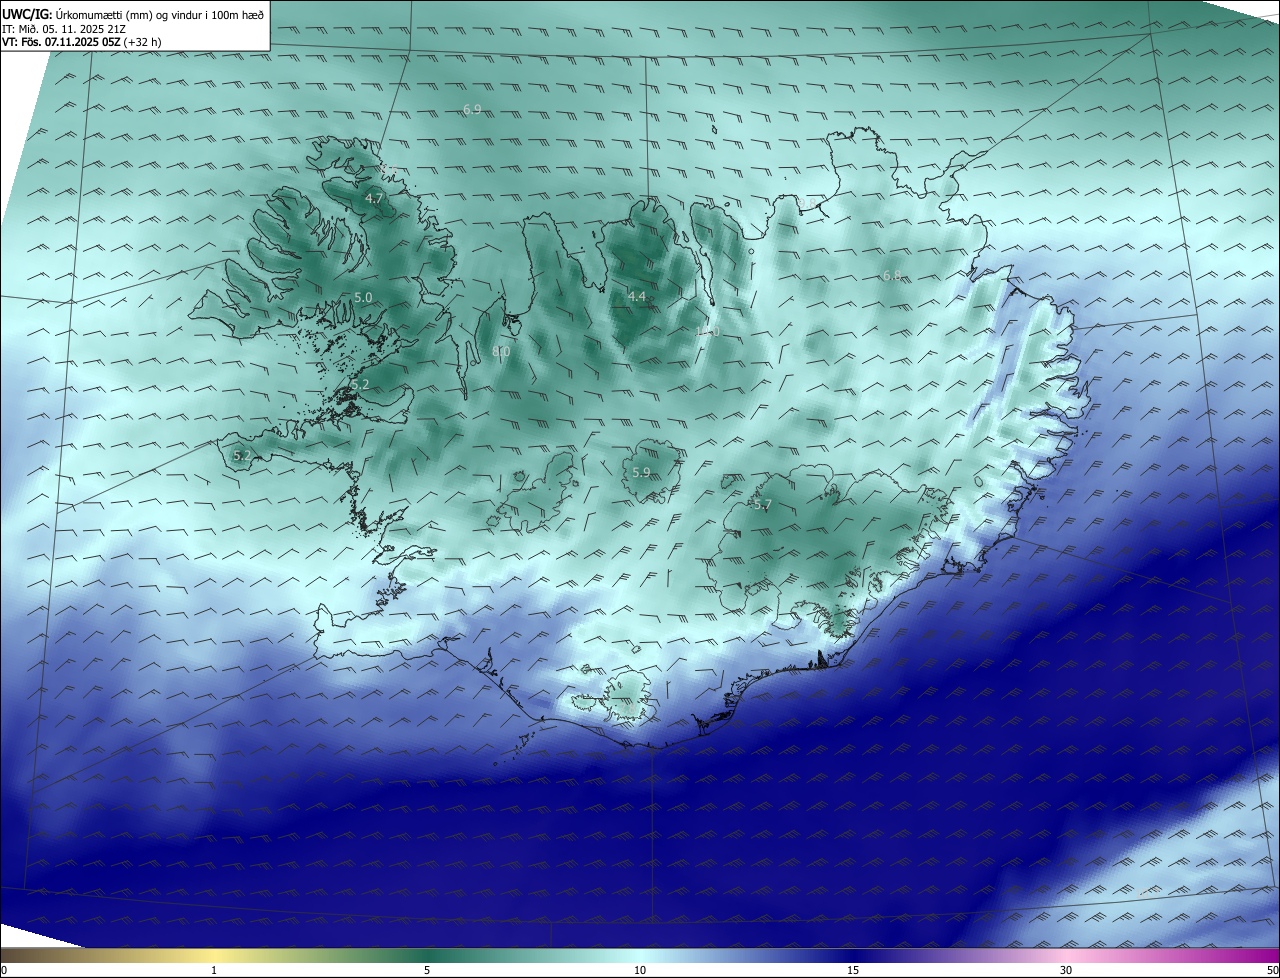The image size is (1280, 978).
Task: Click the 9.8 value label on the north coast
Action: click(x=806, y=203)
